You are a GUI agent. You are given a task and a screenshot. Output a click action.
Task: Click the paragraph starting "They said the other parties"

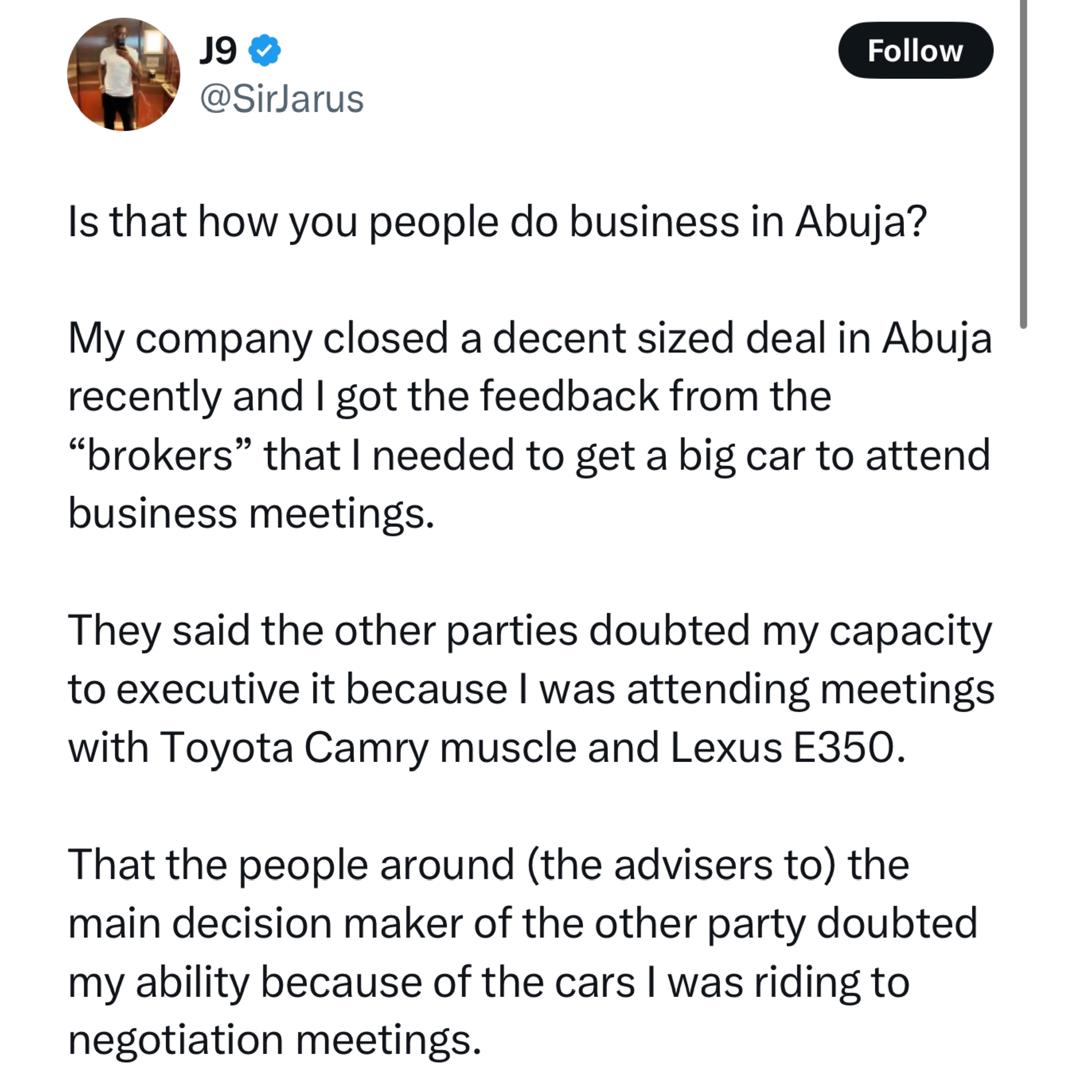click(x=530, y=690)
